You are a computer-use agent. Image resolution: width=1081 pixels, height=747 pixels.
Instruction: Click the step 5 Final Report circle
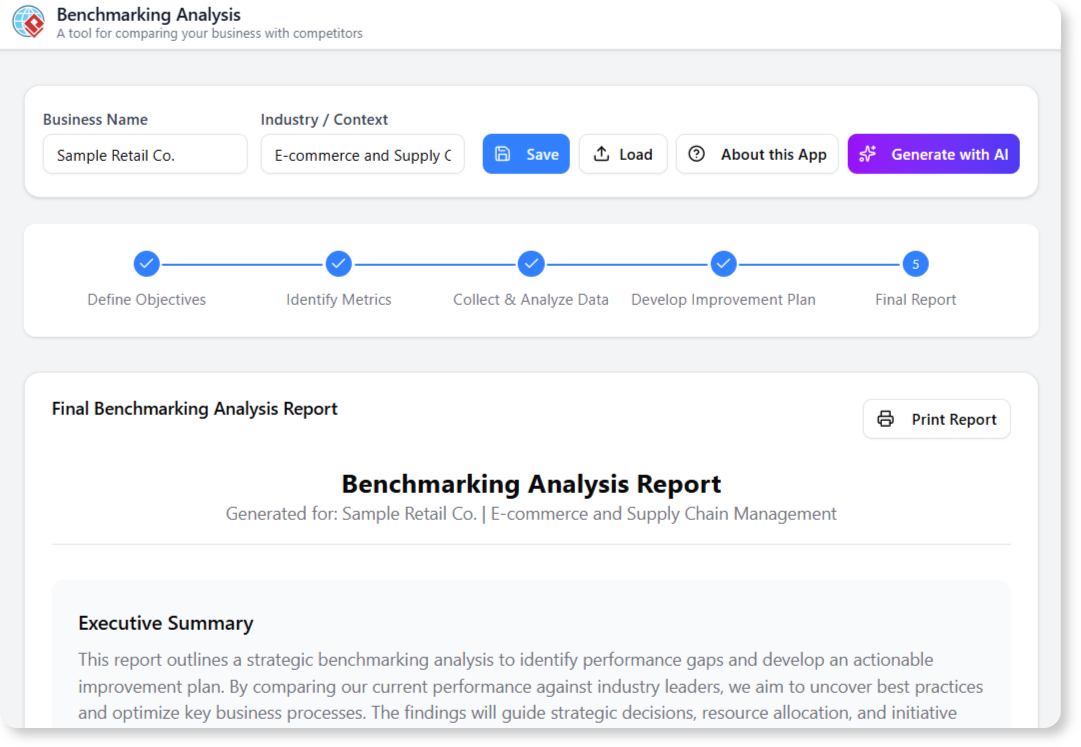(916, 264)
